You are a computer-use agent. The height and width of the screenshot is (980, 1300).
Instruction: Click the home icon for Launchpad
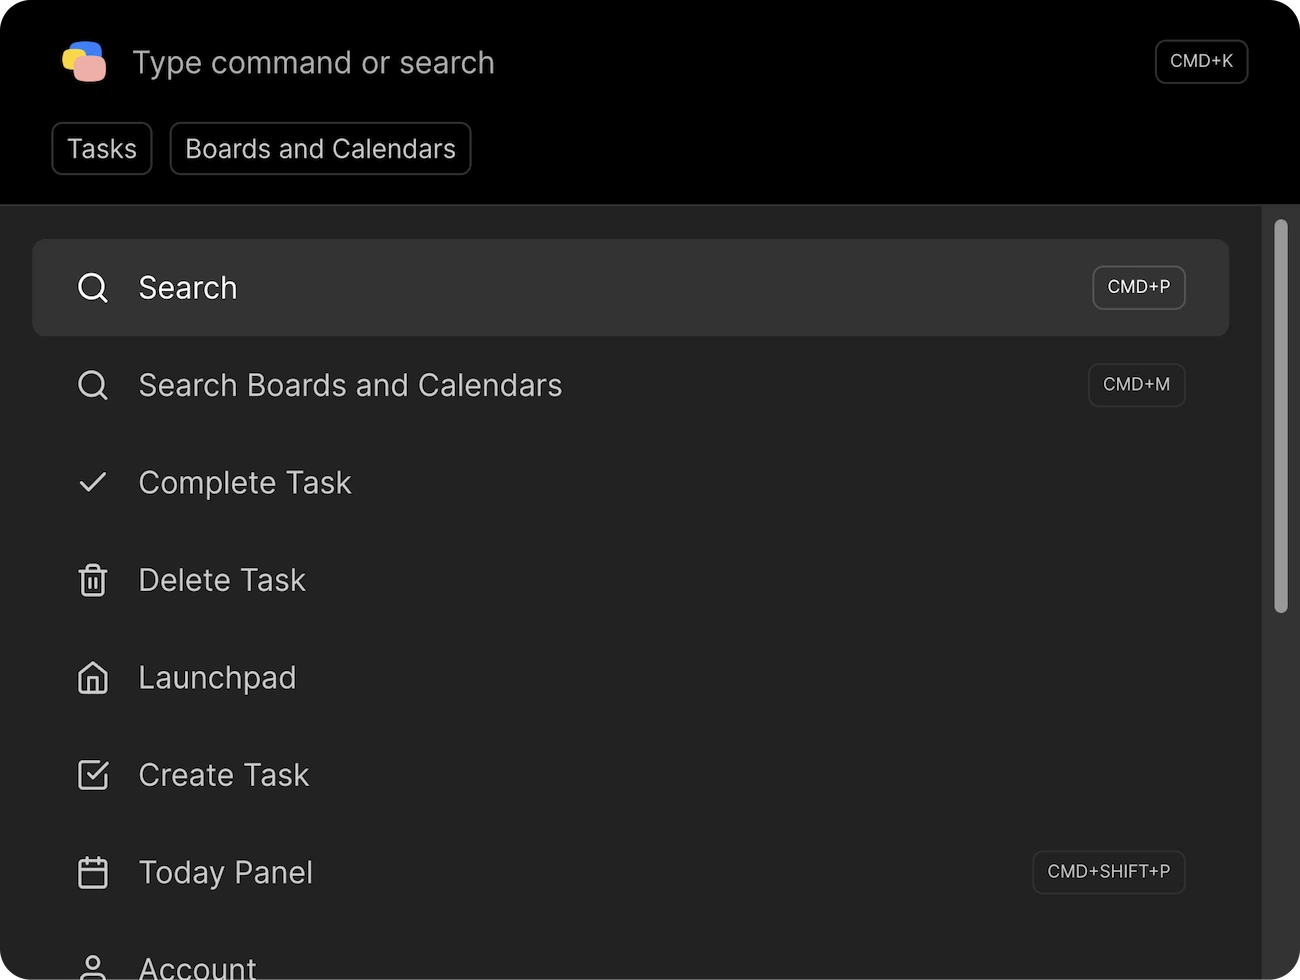[x=93, y=678]
